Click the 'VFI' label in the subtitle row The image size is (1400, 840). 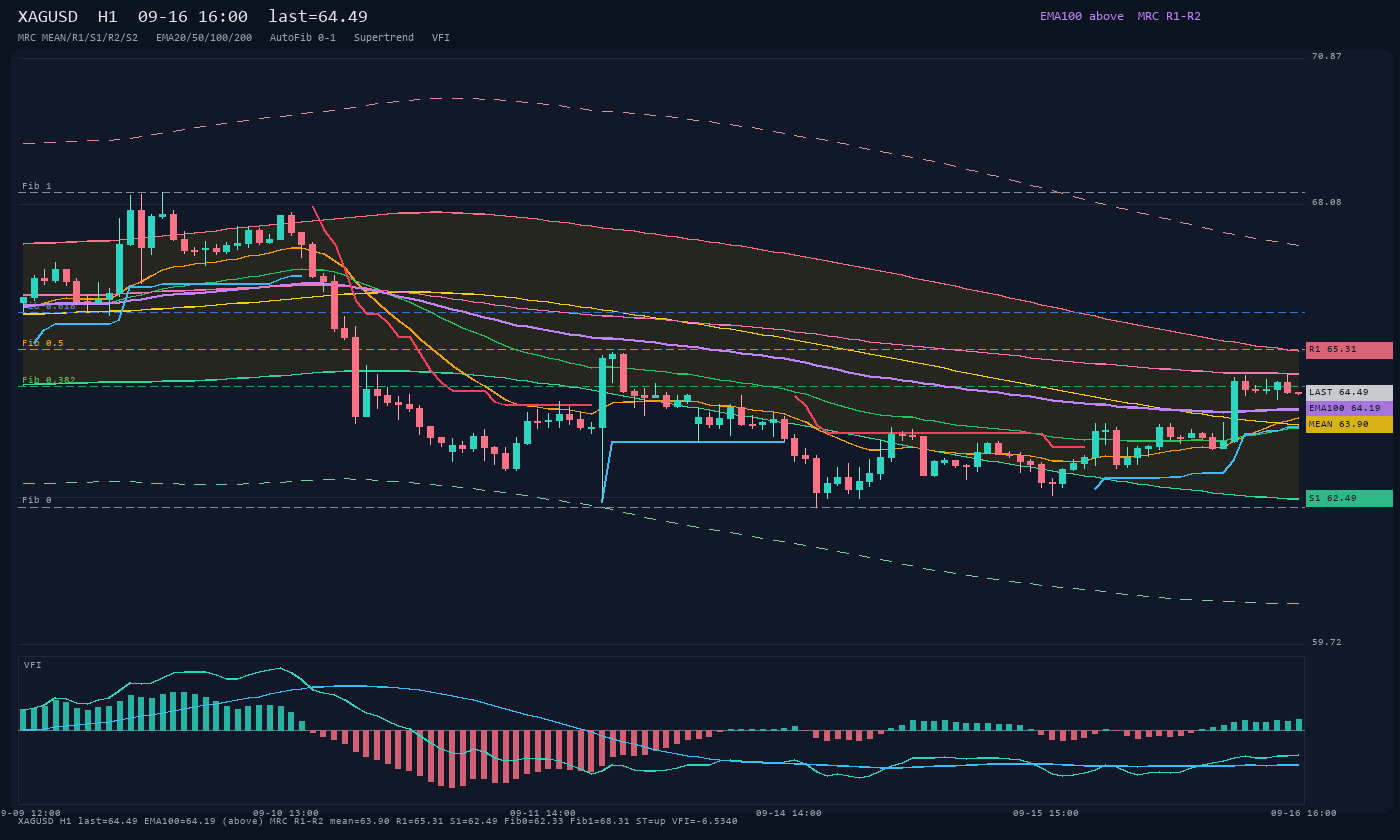pos(441,38)
